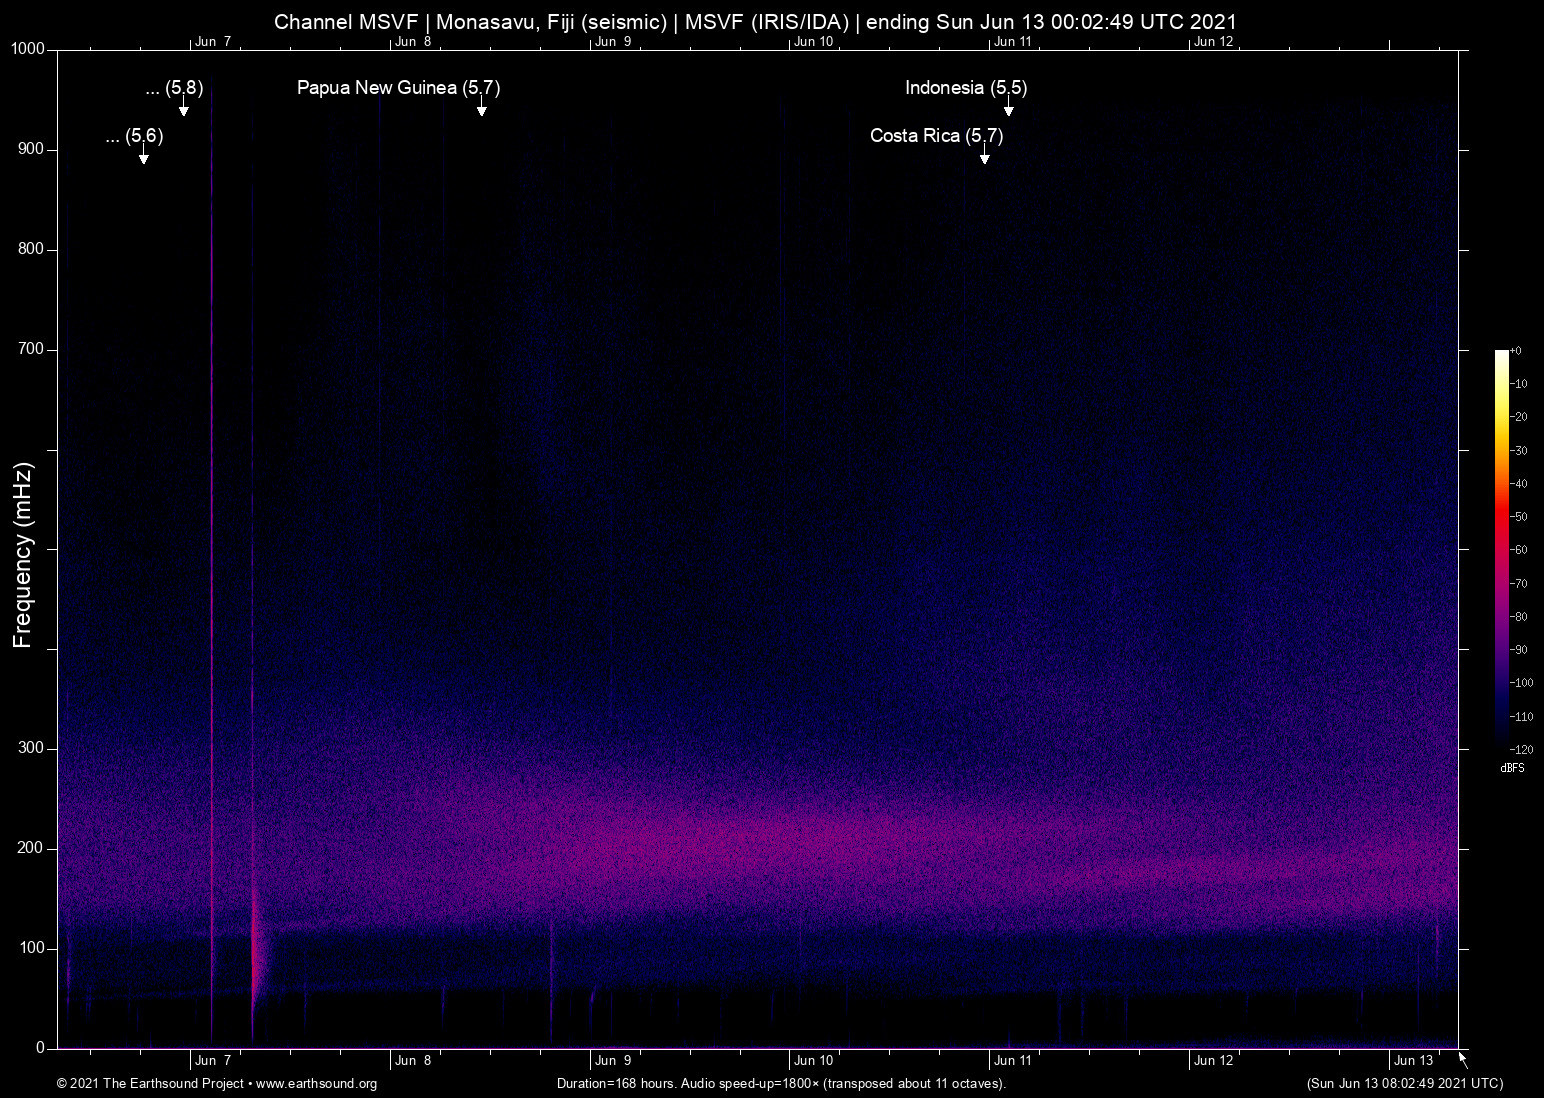Click the 0 frequency axis label
The height and width of the screenshot is (1098, 1544).
coord(41,1049)
